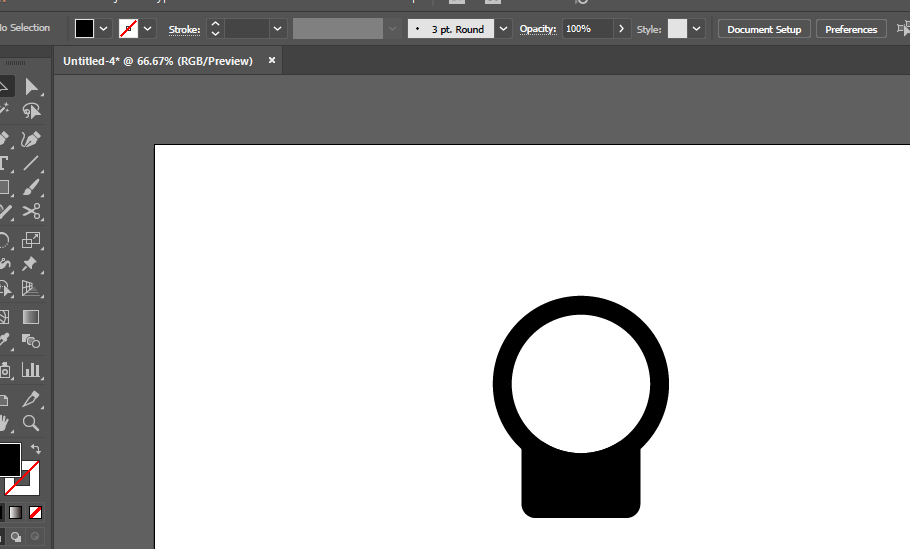Set paint mode to Gradient
The height and width of the screenshot is (549, 910).
pyautogui.click(x=16, y=512)
